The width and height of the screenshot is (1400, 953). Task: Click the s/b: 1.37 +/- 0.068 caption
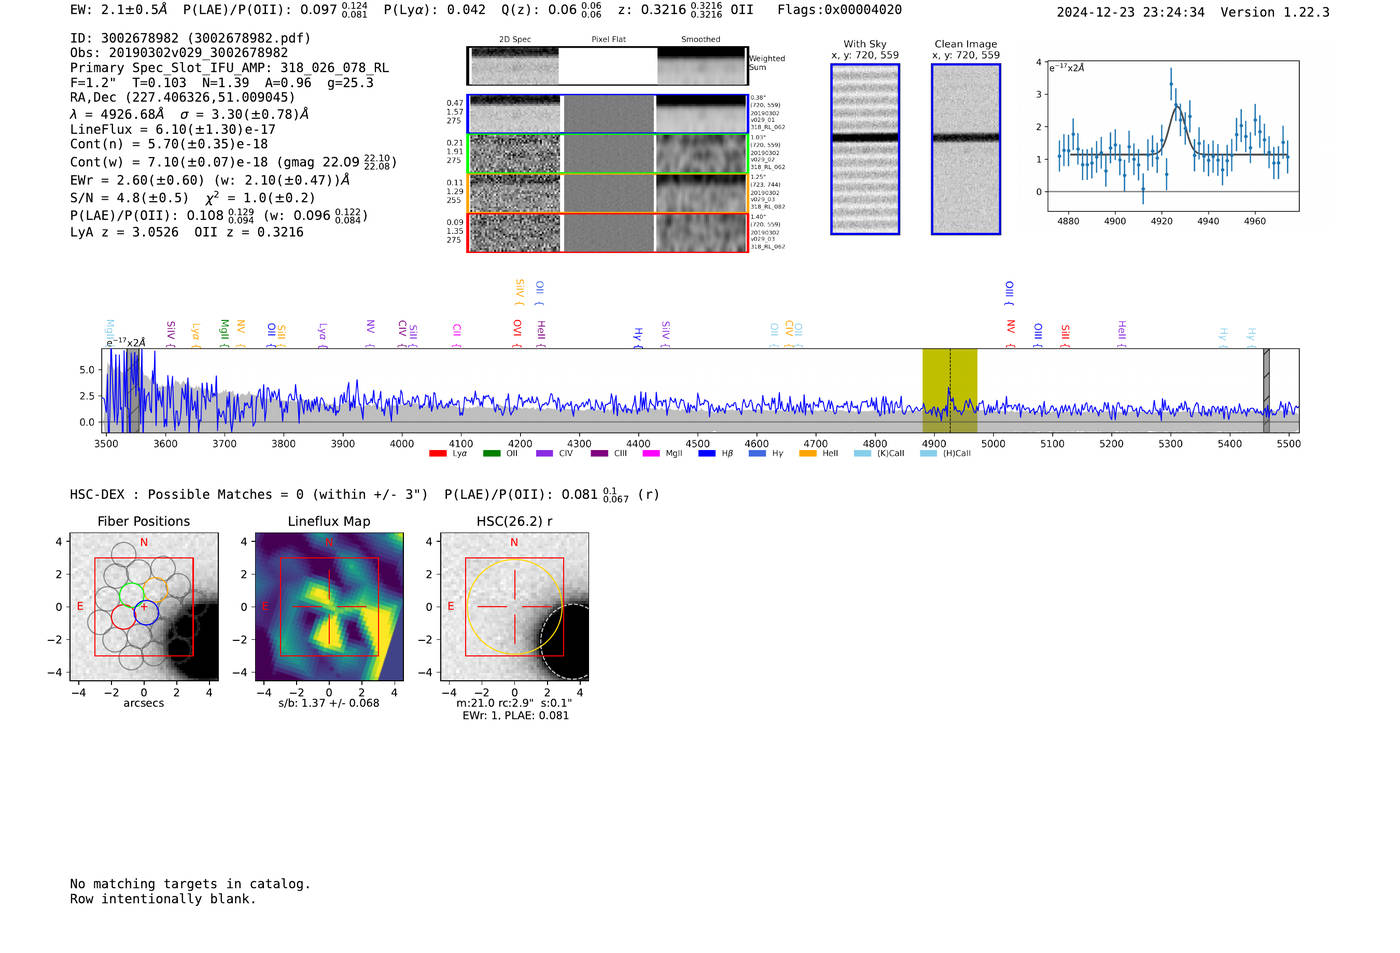click(x=329, y=703)
